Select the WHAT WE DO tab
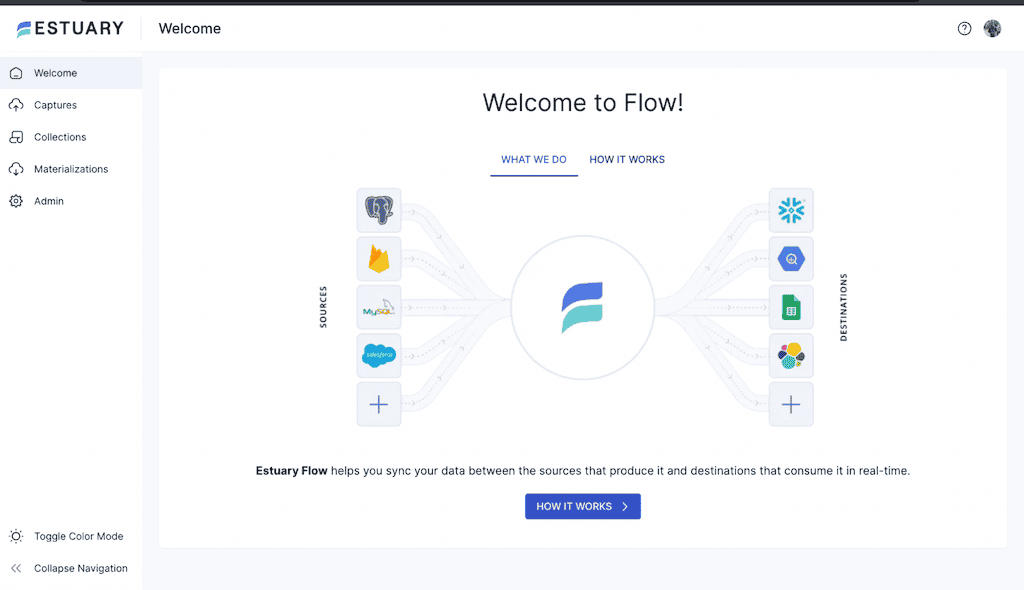Screen dimensions: 1024x590 tap(533, 159)
